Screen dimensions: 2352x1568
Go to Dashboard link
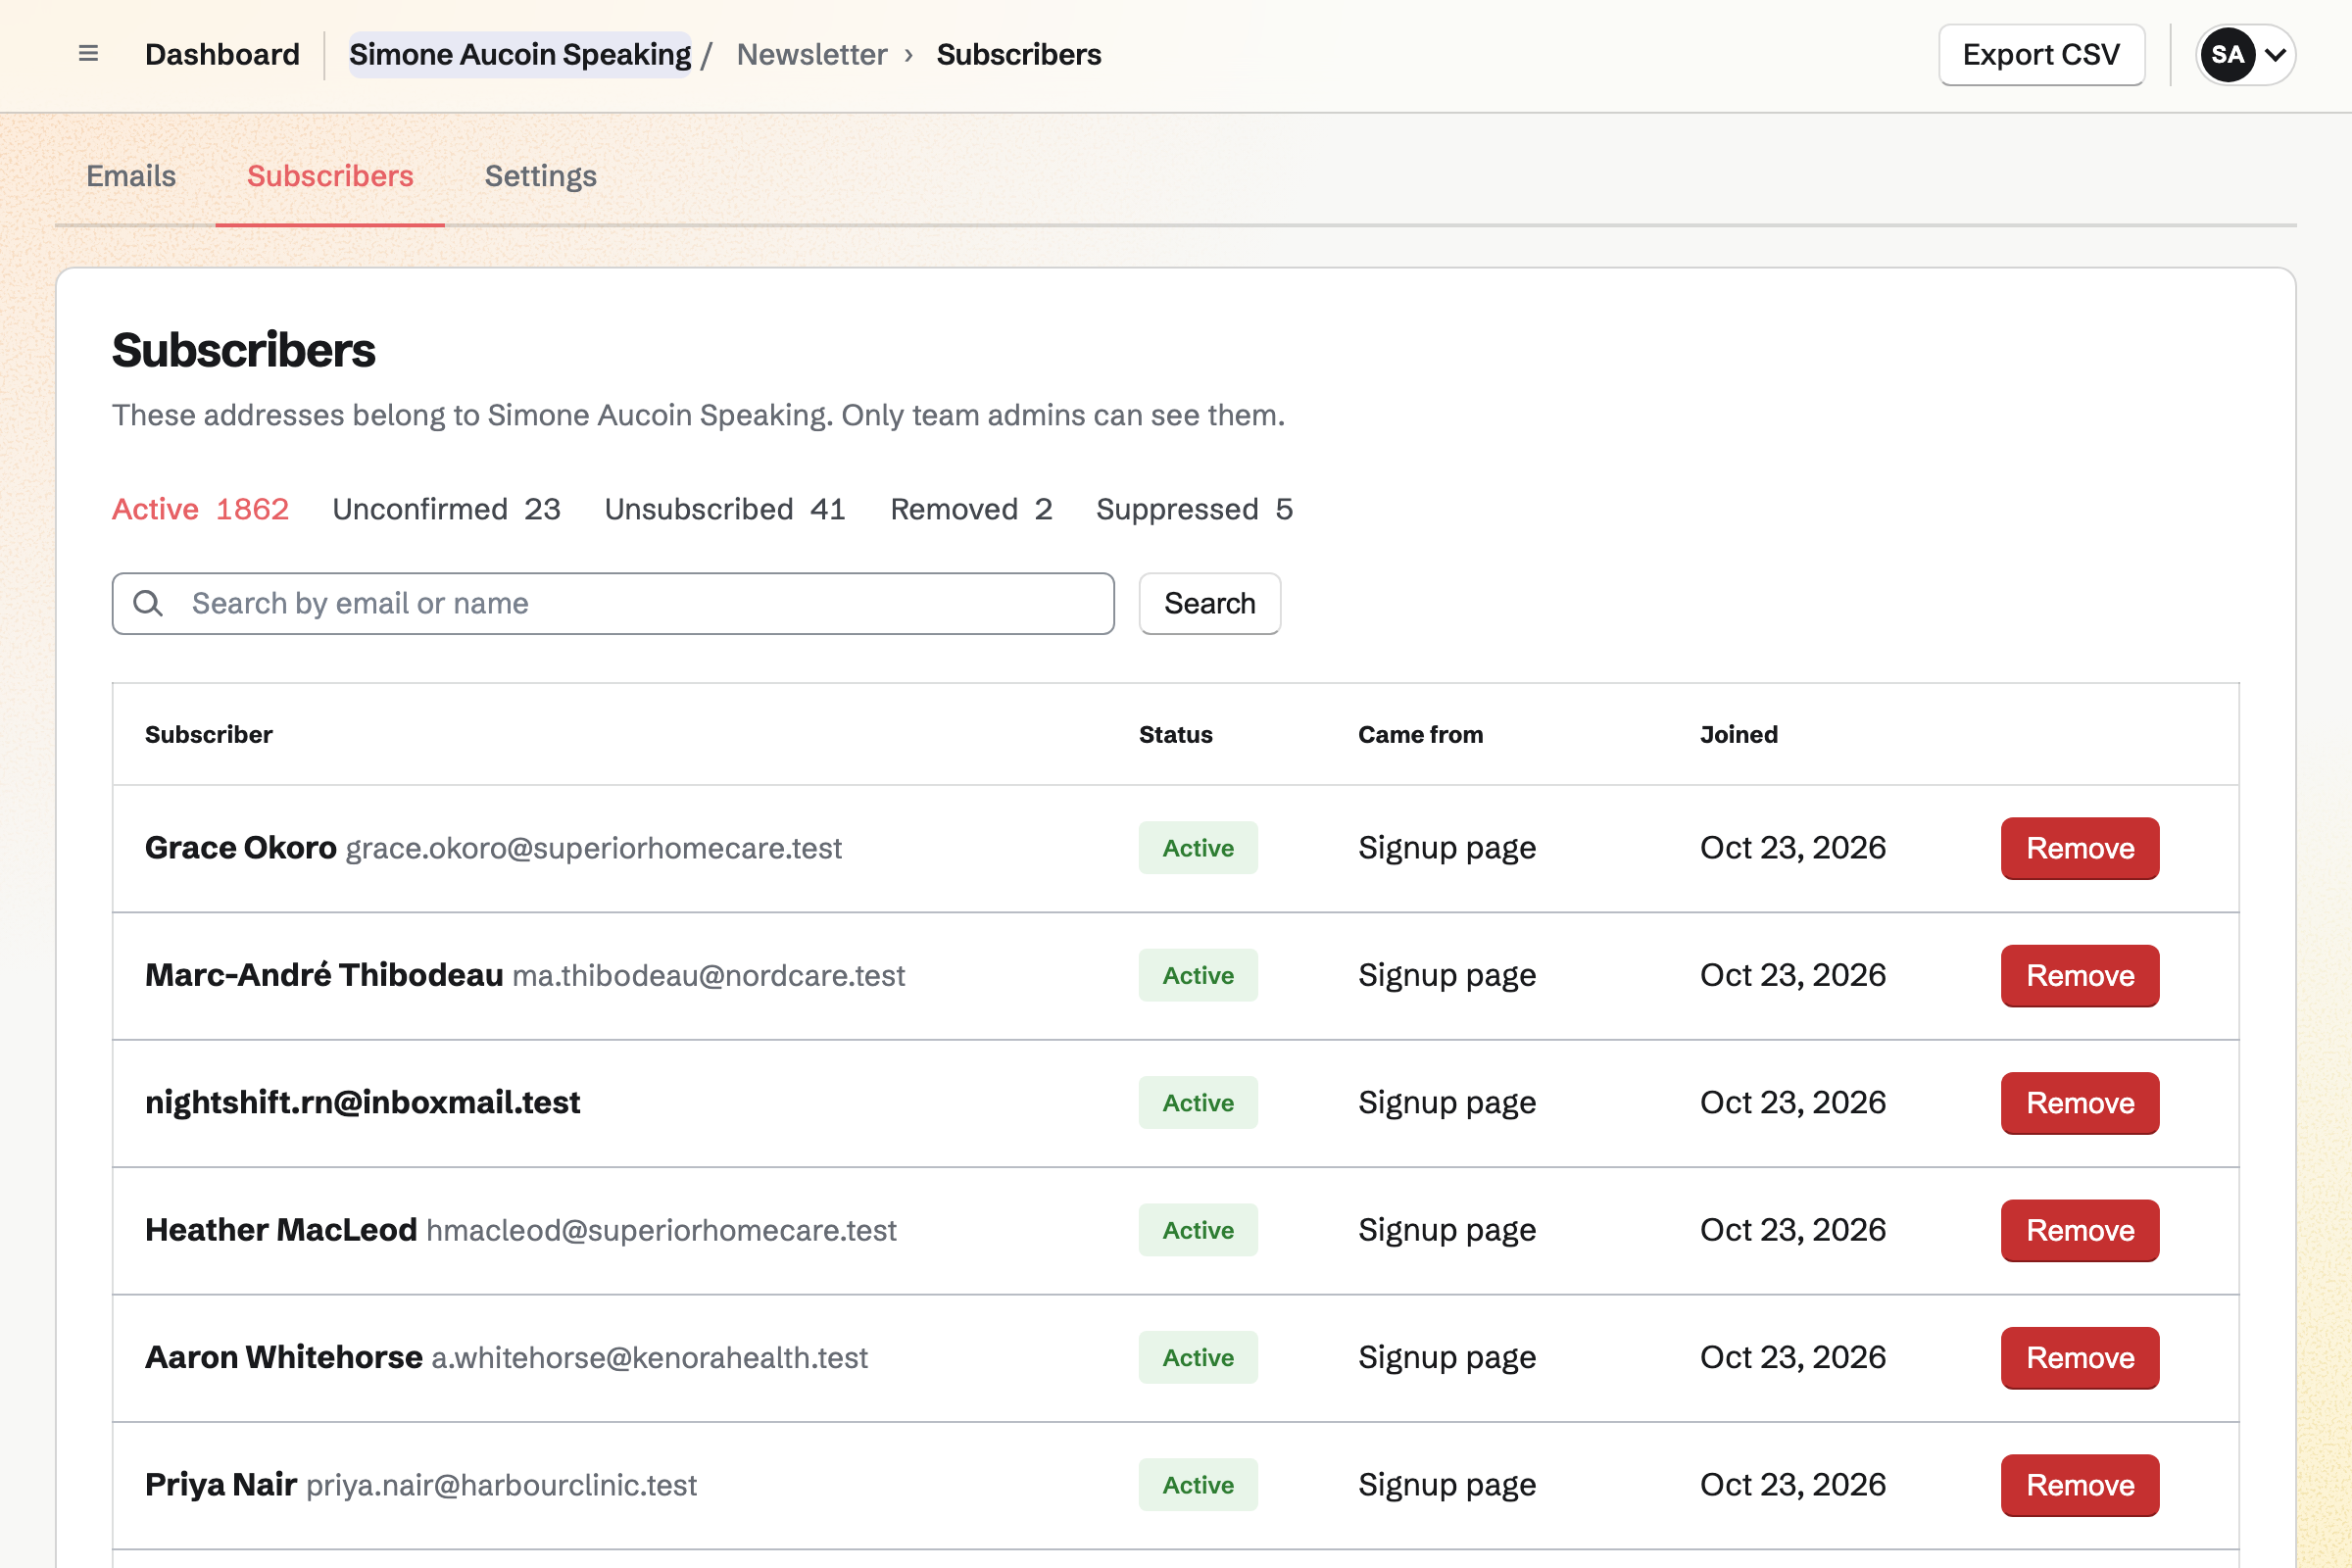(222, 54)
